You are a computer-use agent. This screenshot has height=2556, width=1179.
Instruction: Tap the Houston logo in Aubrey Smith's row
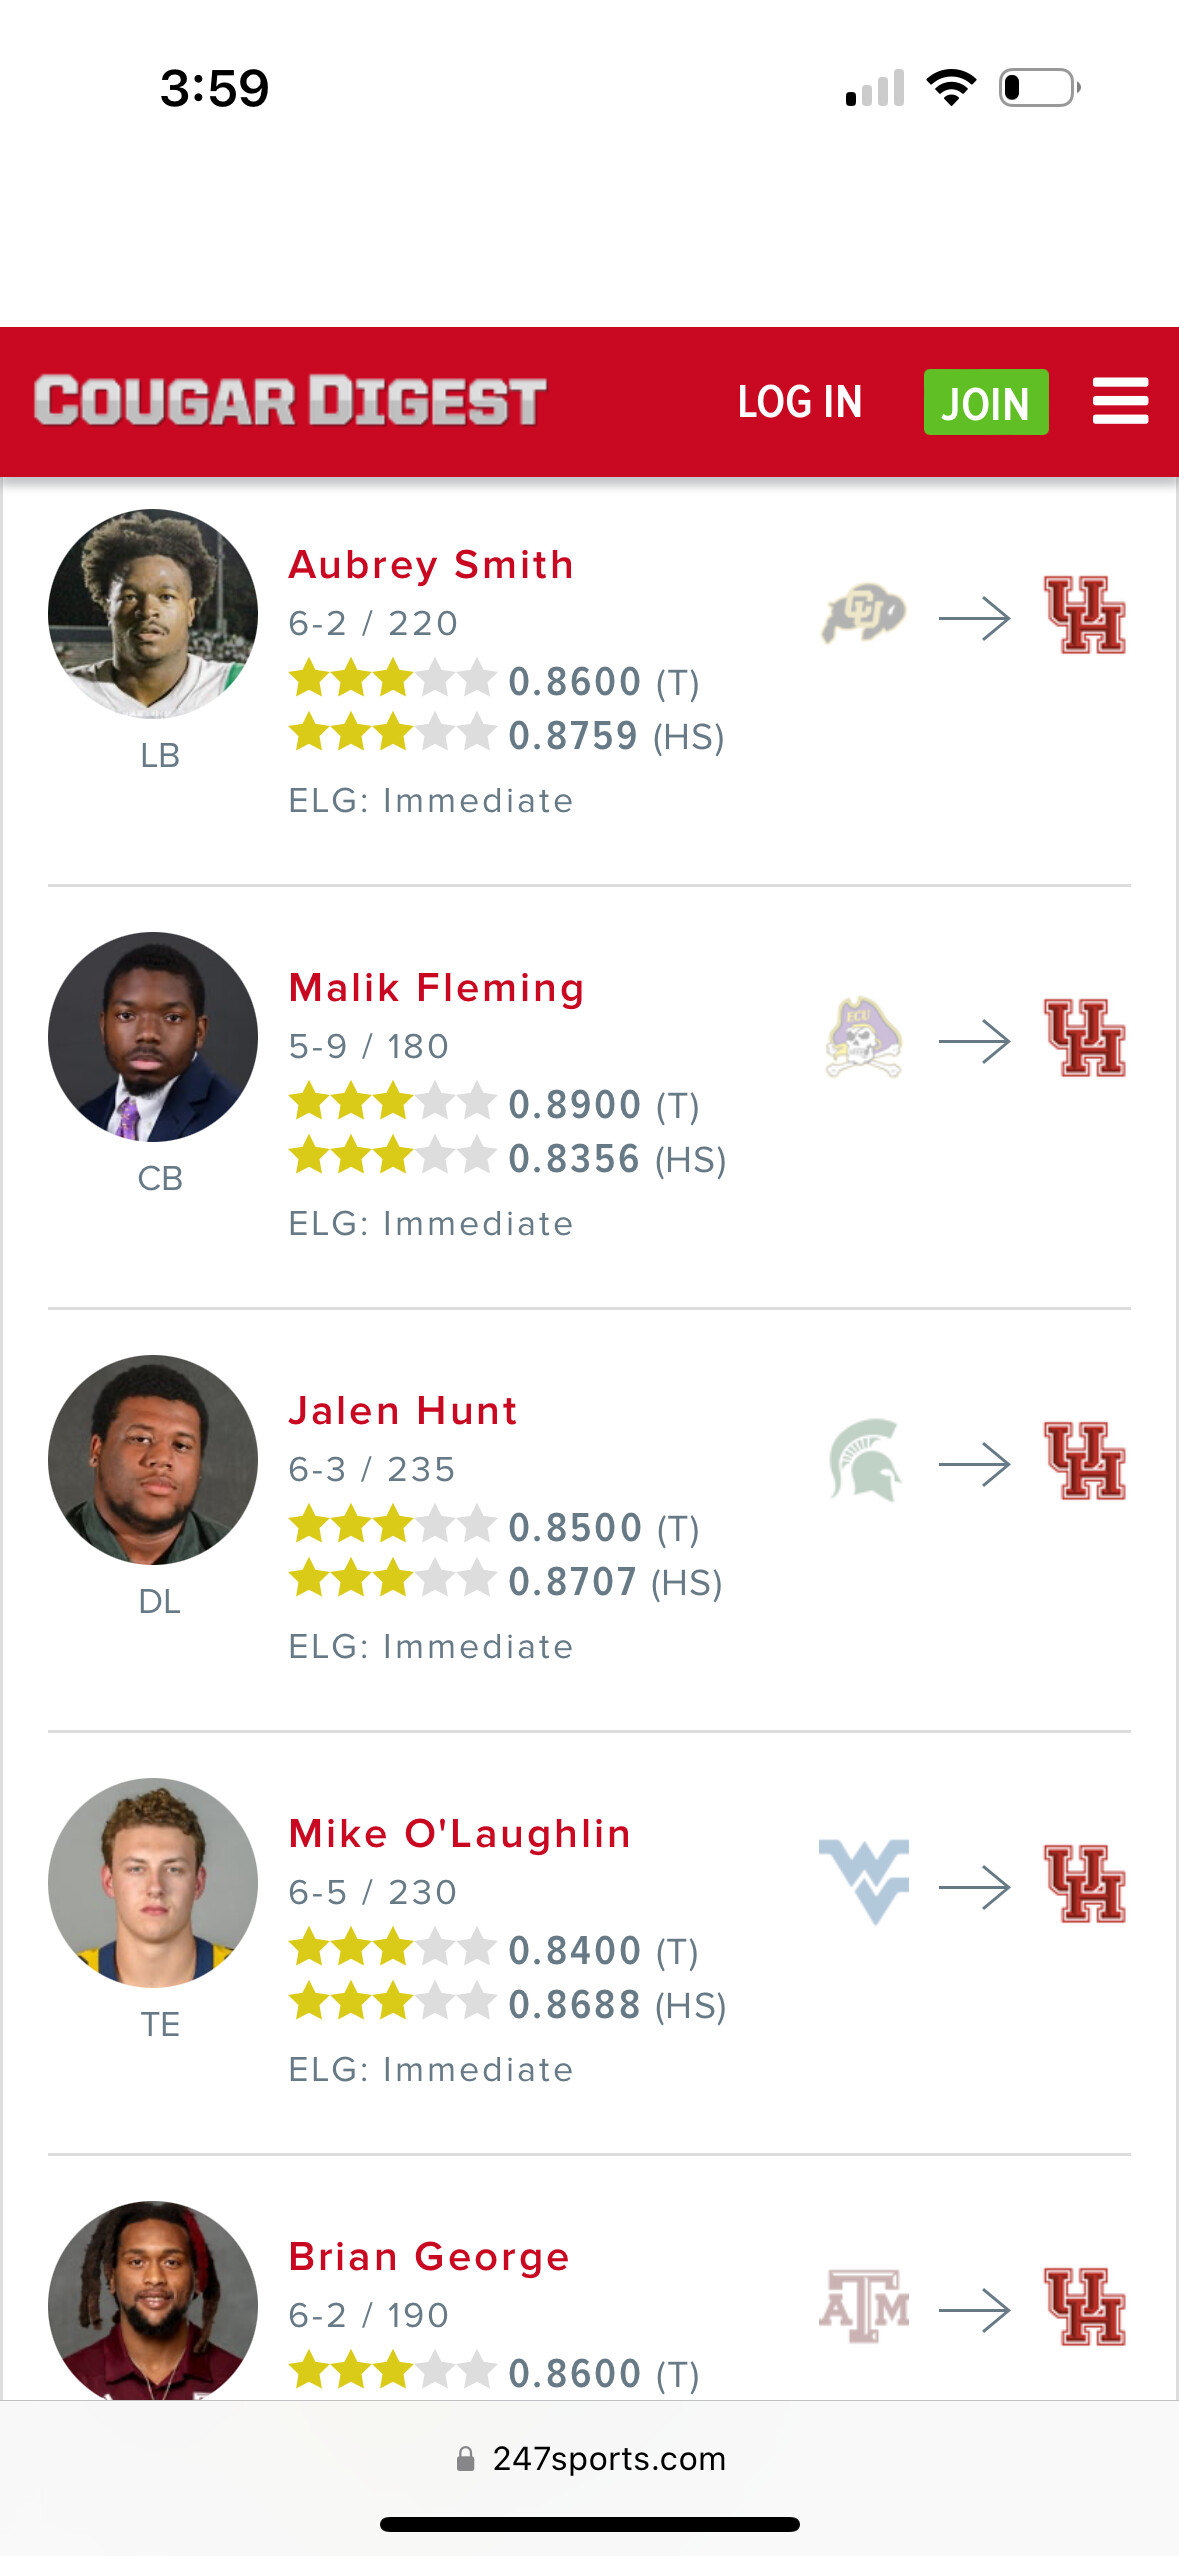point(1085,615)
